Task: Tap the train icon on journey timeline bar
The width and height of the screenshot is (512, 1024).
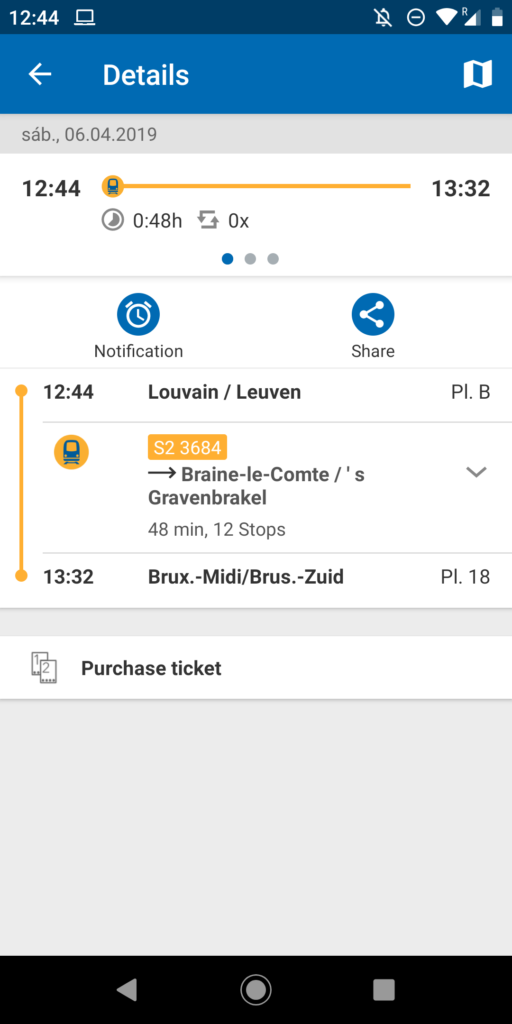Action: pos(113,186)
